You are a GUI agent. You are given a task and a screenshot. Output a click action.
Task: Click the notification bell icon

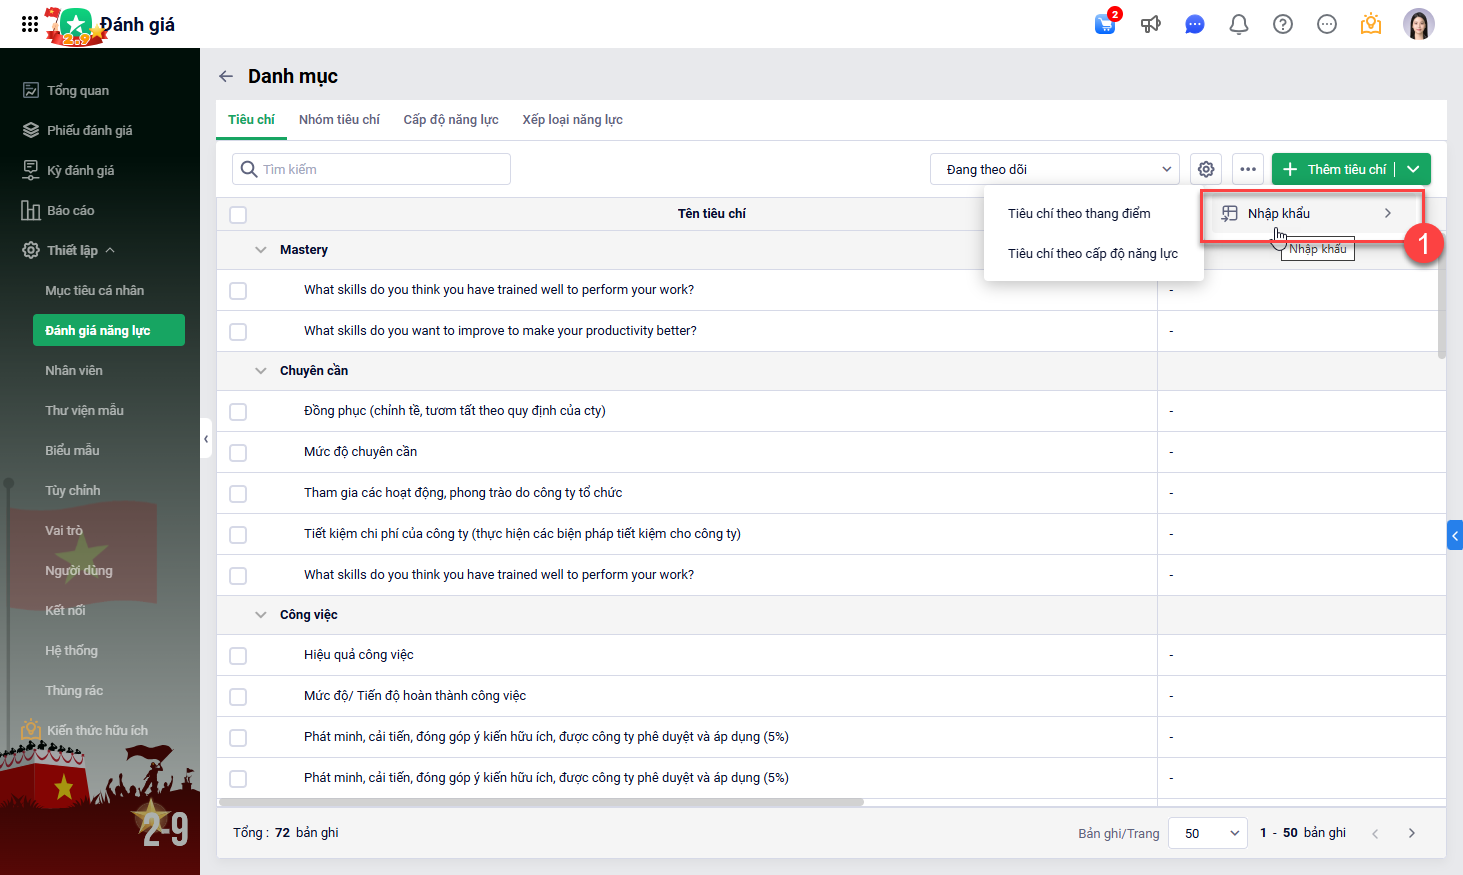1239,24
